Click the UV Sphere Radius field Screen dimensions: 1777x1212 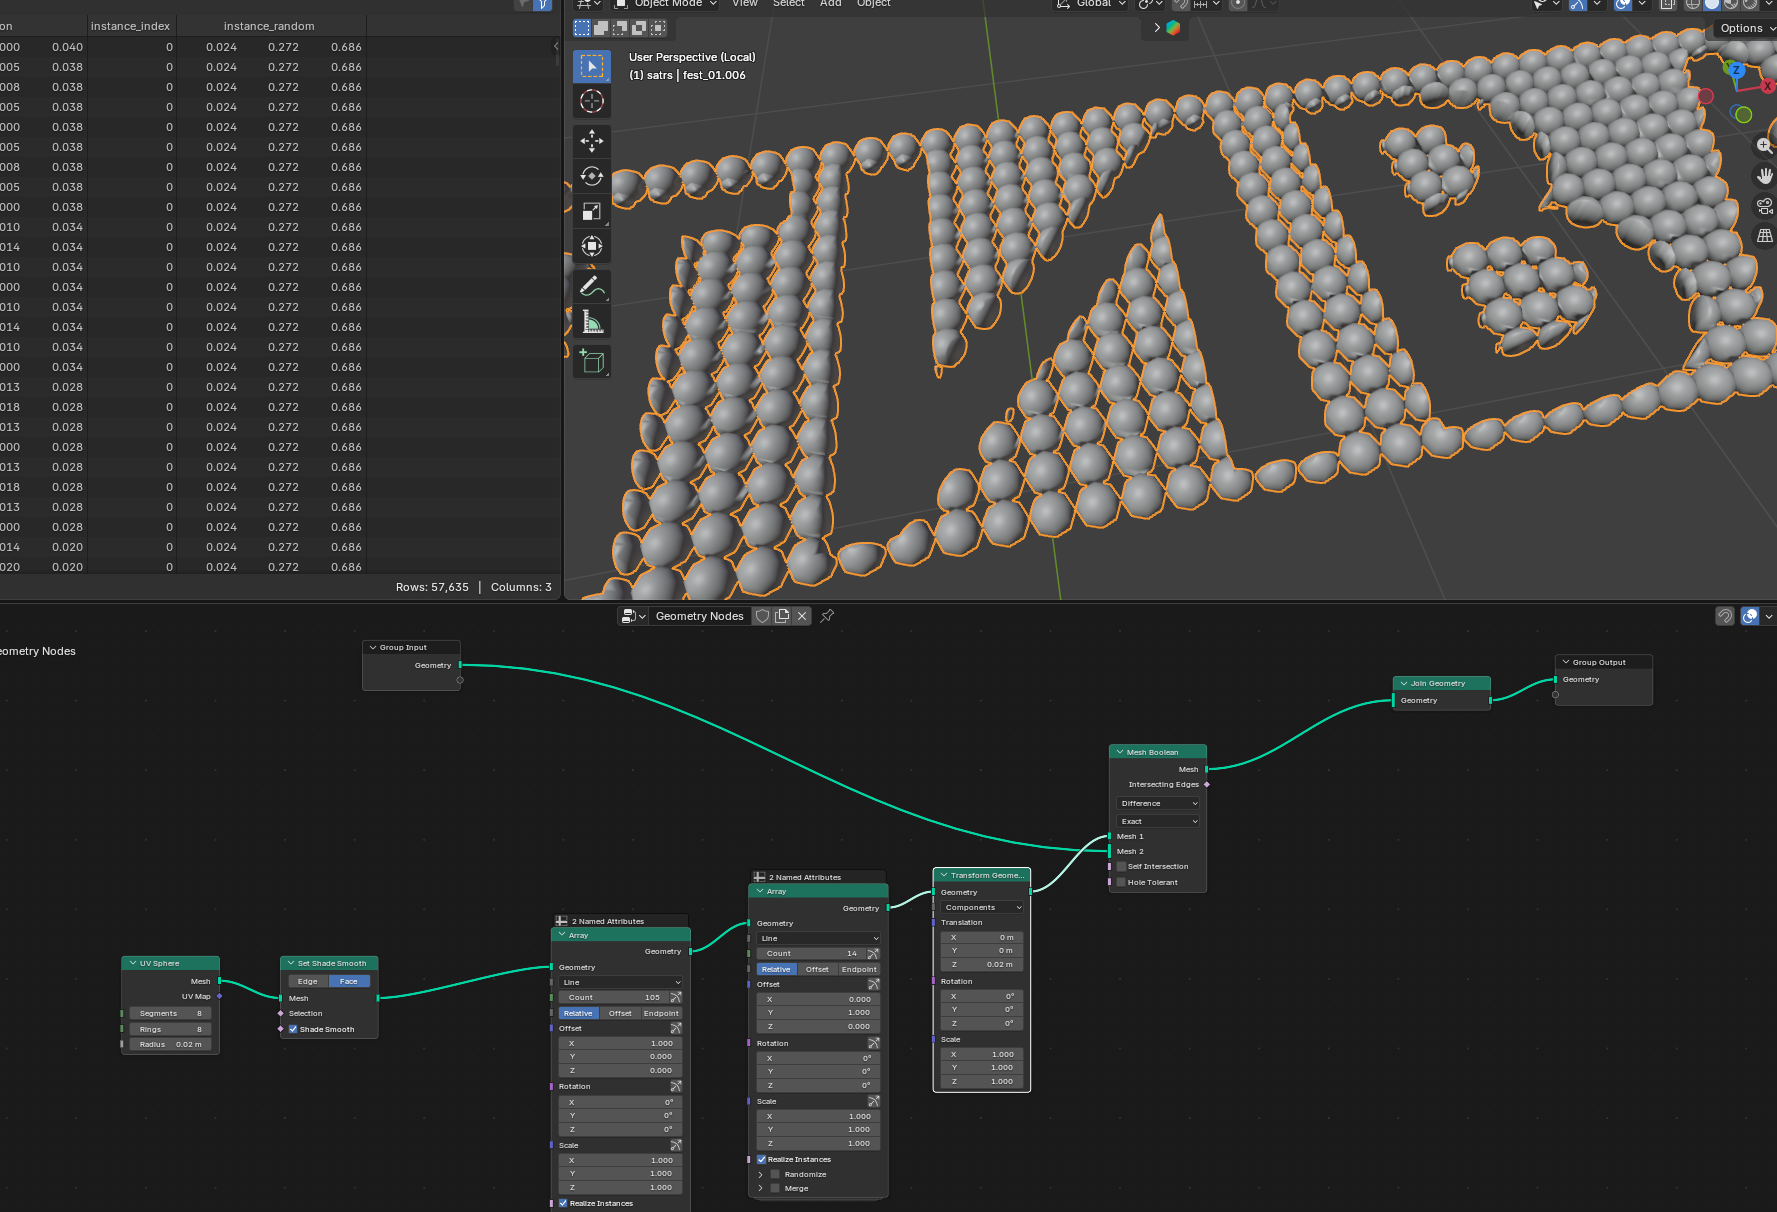point(170,1045)
